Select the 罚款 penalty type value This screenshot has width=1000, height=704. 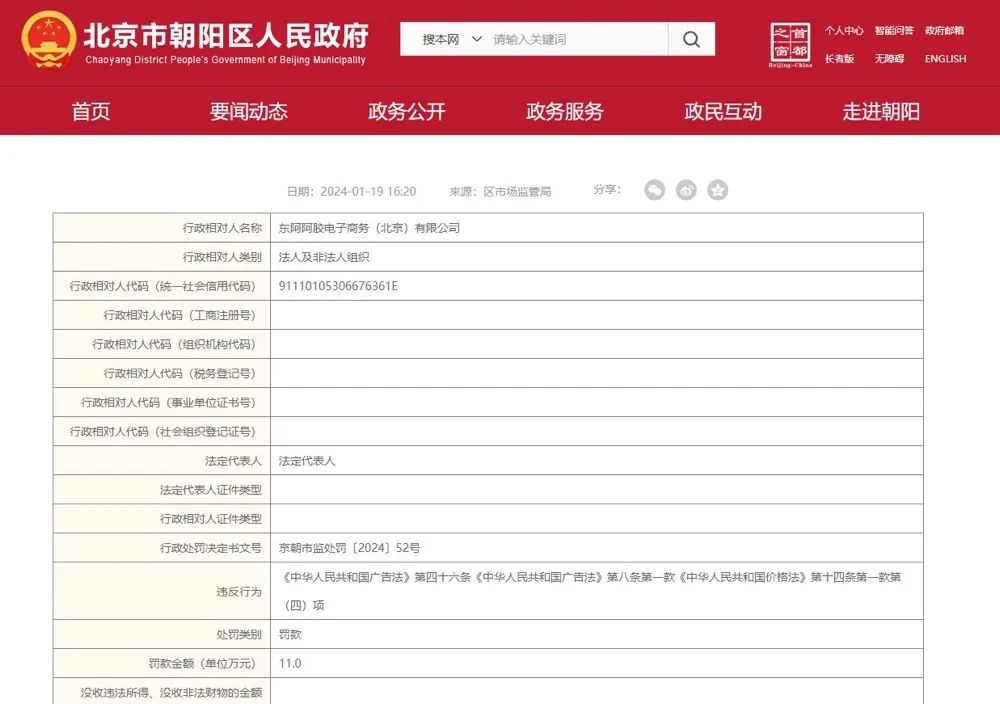[290, 634]
